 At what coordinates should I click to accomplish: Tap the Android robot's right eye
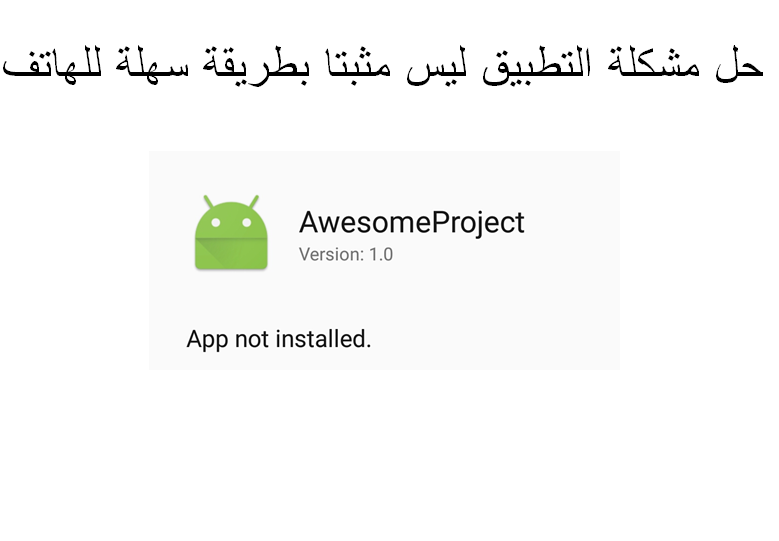(247, 223)
